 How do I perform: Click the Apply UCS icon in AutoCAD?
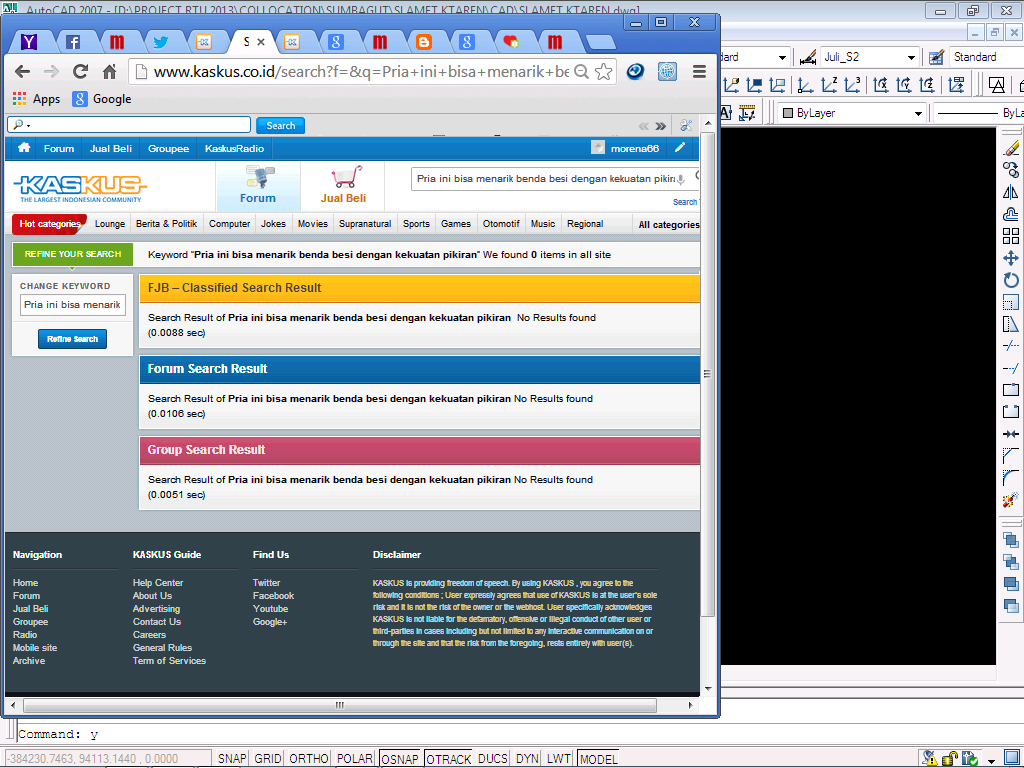957,85
